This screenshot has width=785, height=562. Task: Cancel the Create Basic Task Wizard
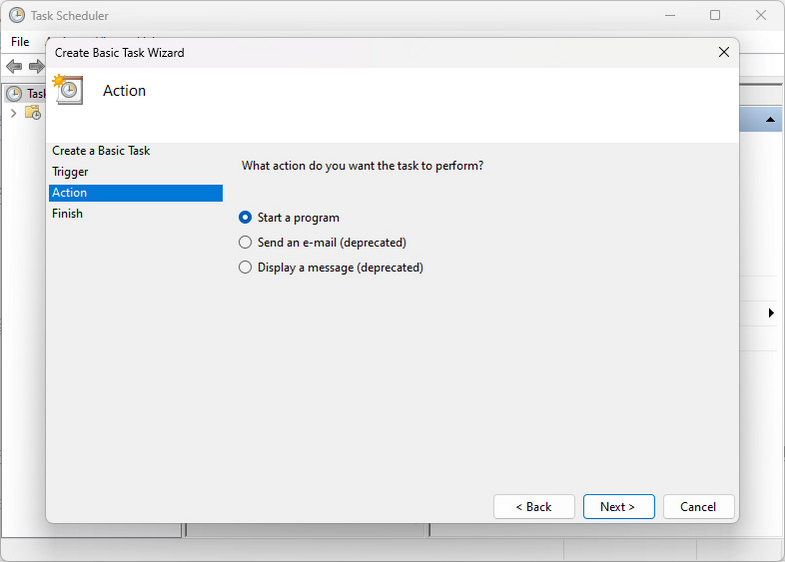pos(698,506)
